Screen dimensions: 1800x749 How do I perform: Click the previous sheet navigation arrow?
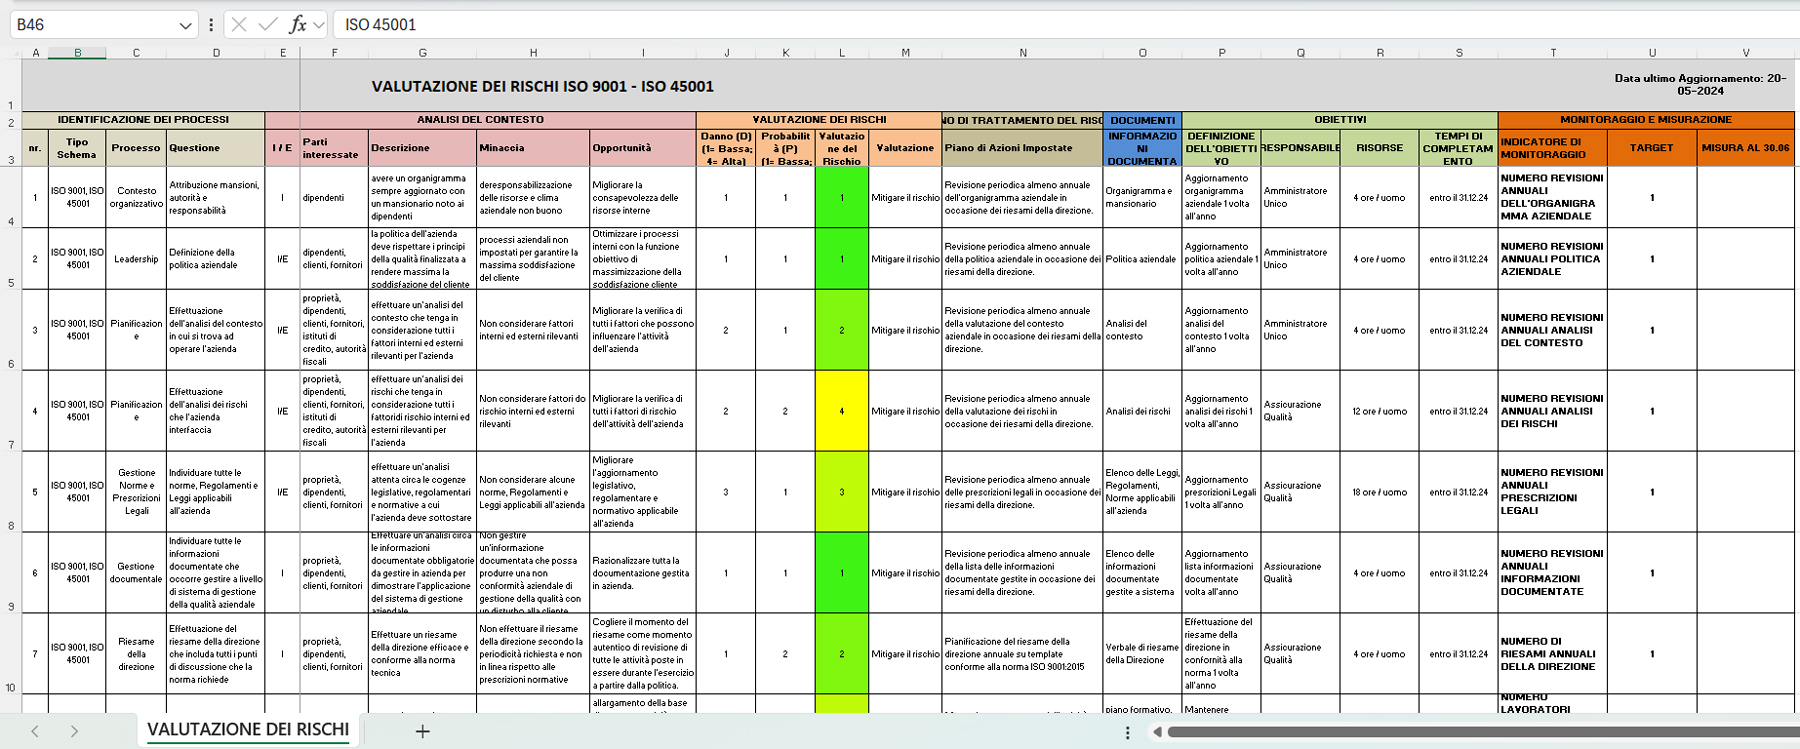(35, 731)
